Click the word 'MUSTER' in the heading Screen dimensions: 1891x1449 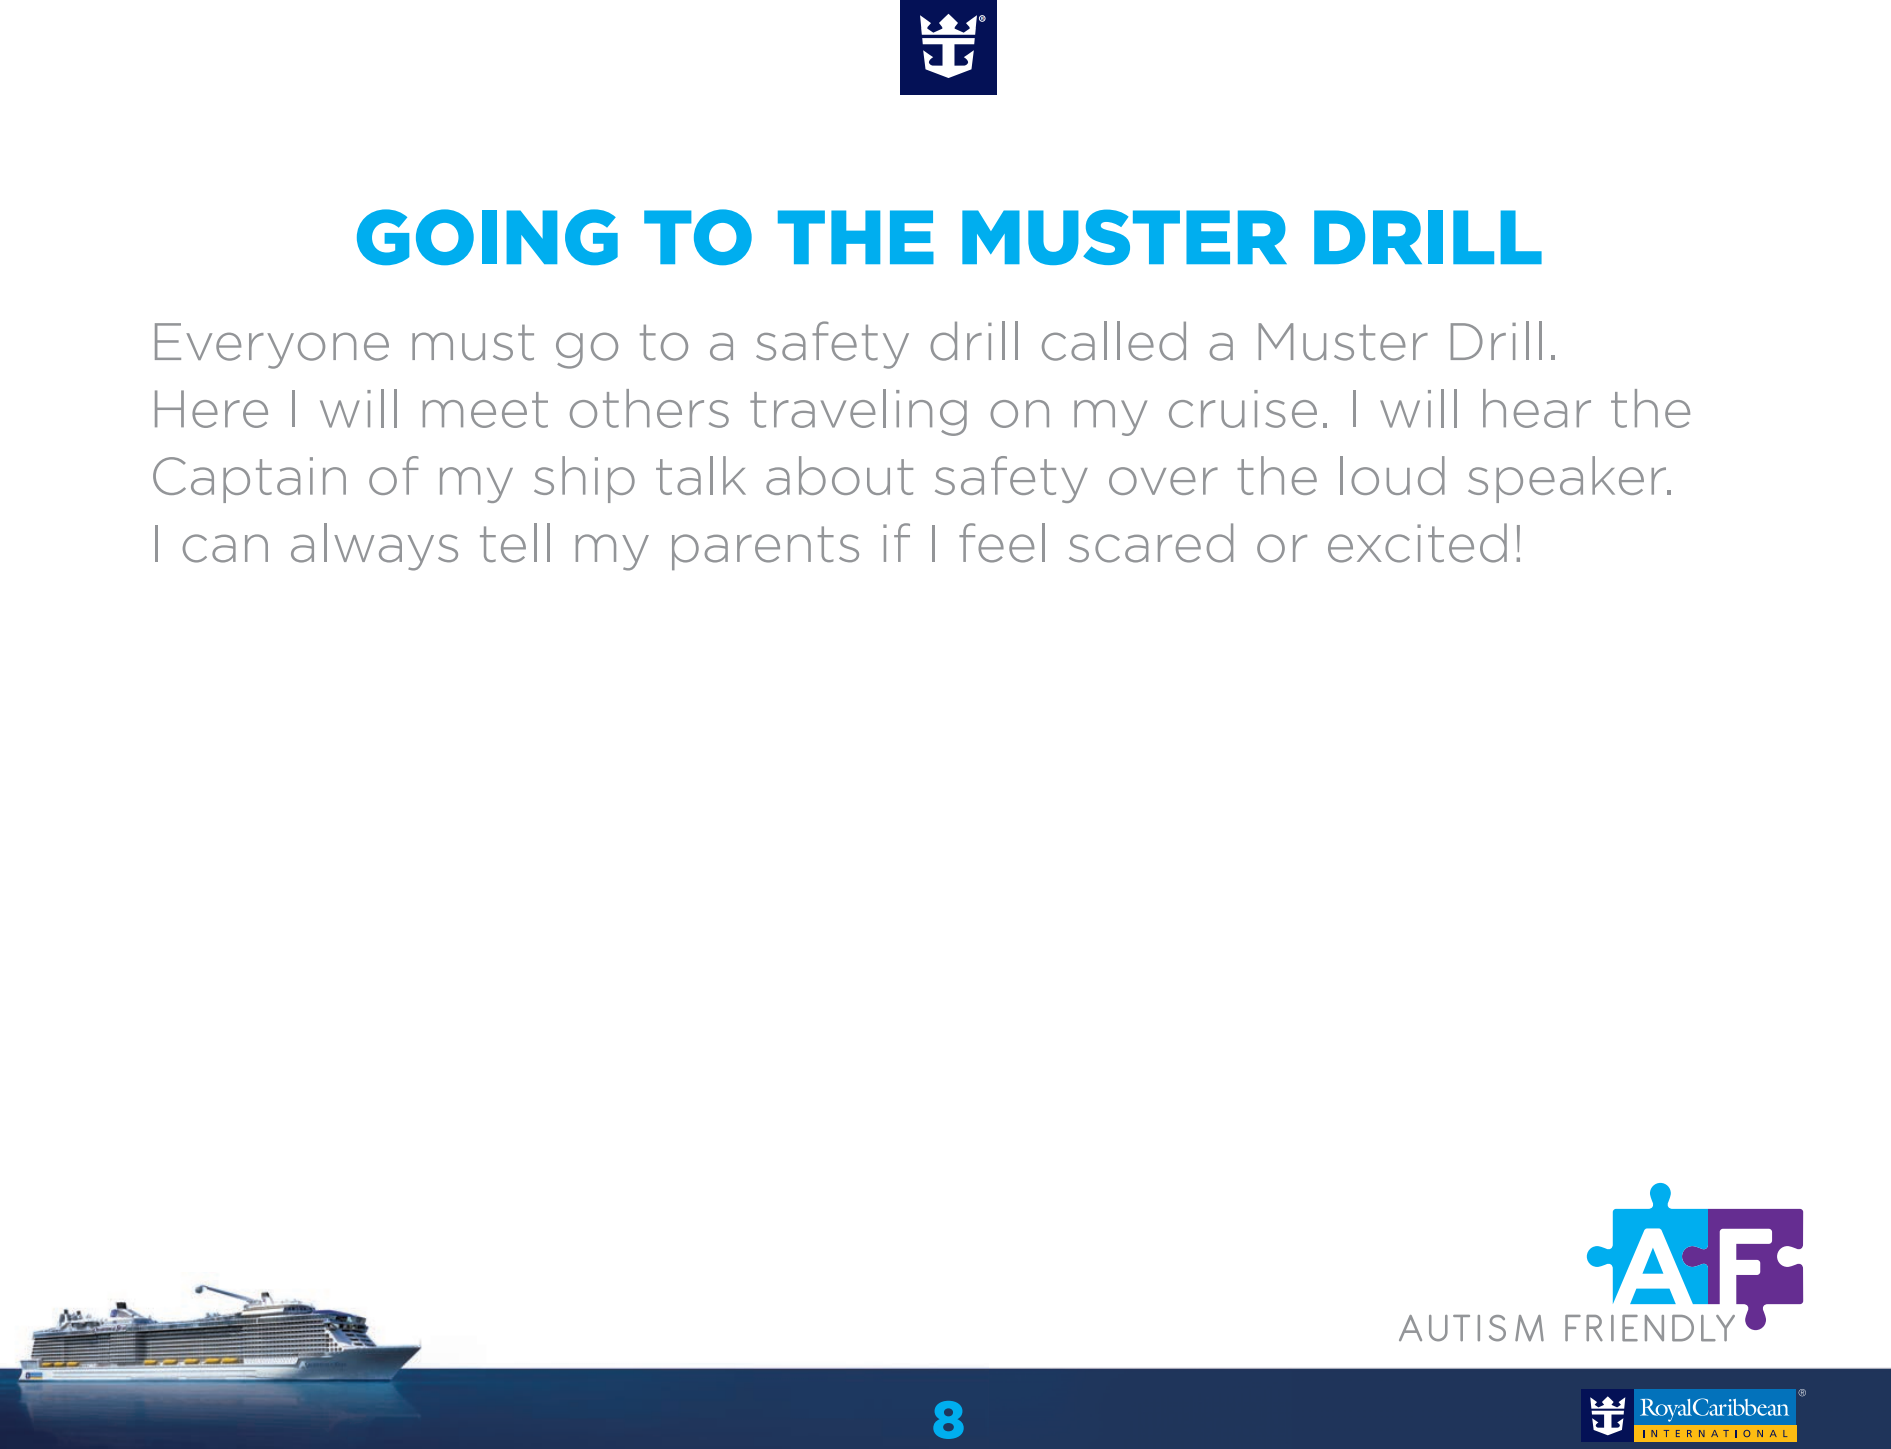1122,239
